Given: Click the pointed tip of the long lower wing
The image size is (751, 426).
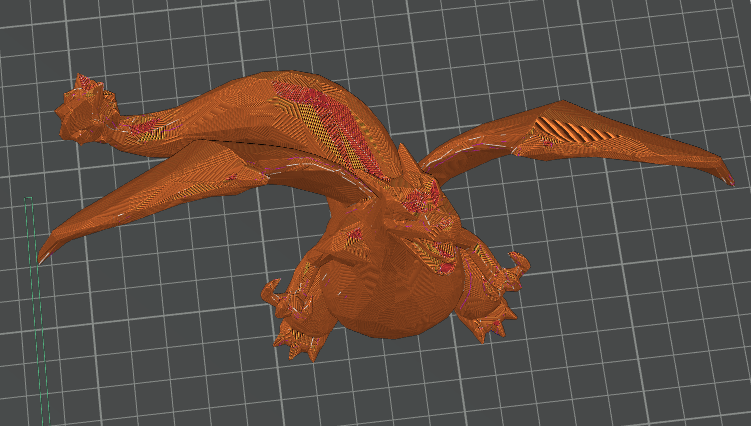Looking at the screenshot, I should 43,258.
